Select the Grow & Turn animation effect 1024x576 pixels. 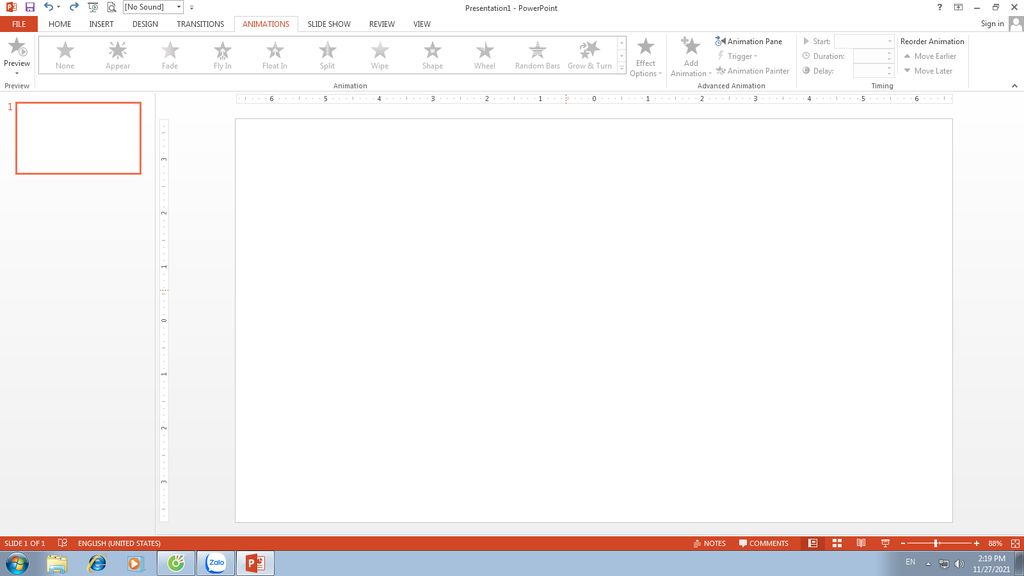pyautogui.click(x=590, y=55)
